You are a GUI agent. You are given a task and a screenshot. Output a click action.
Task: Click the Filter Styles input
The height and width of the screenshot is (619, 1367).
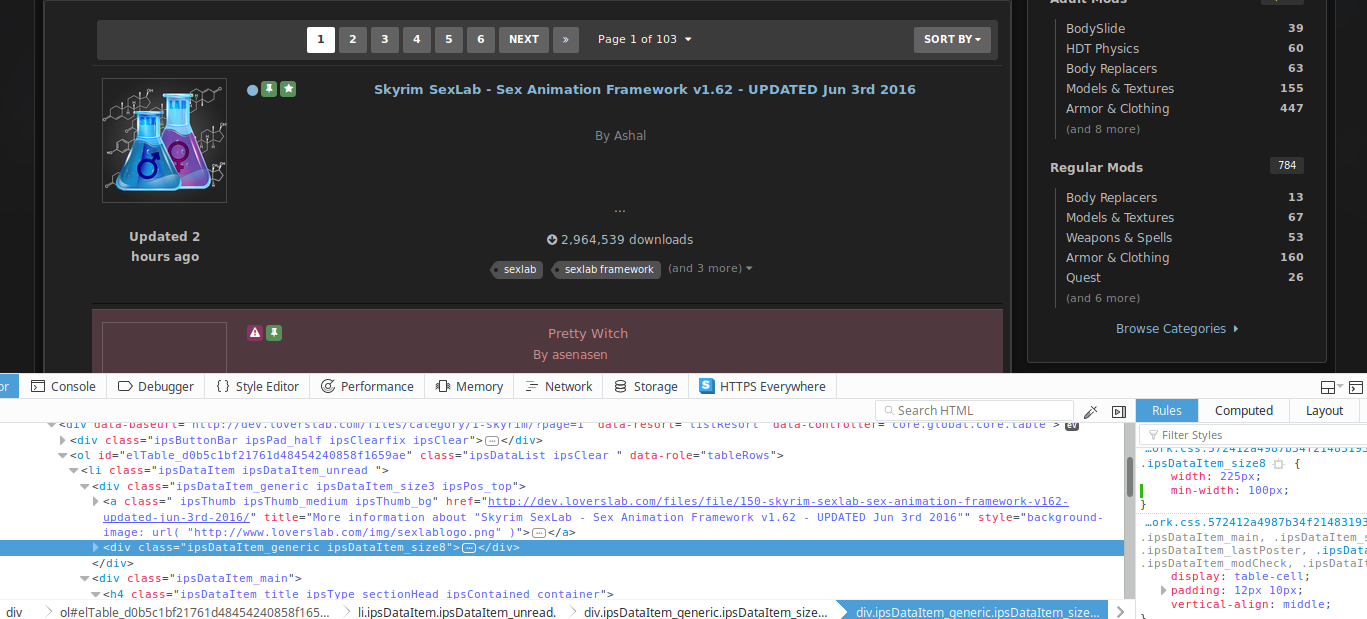click(x=1250, y=435)
